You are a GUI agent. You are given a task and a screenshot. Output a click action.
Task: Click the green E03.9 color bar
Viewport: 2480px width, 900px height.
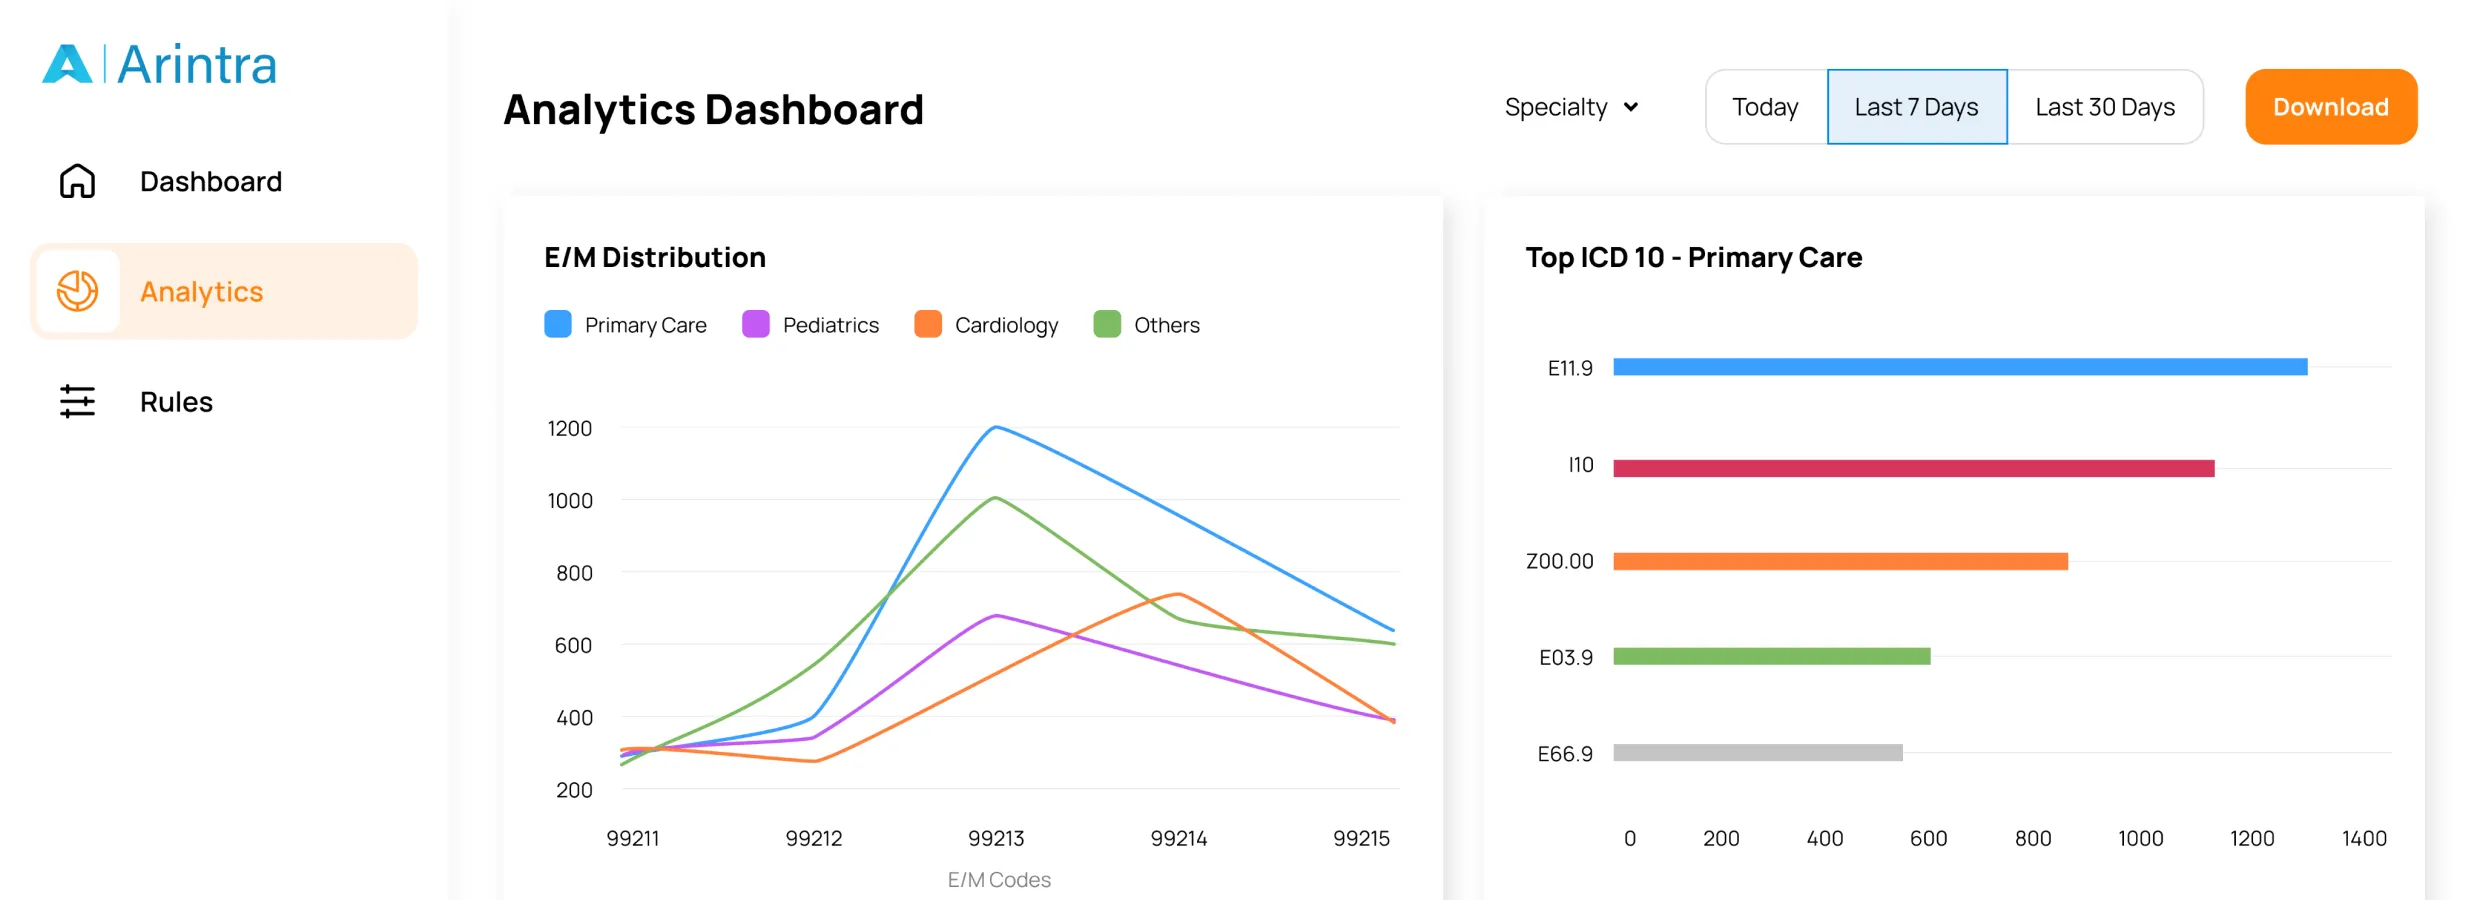[1772, 656]
